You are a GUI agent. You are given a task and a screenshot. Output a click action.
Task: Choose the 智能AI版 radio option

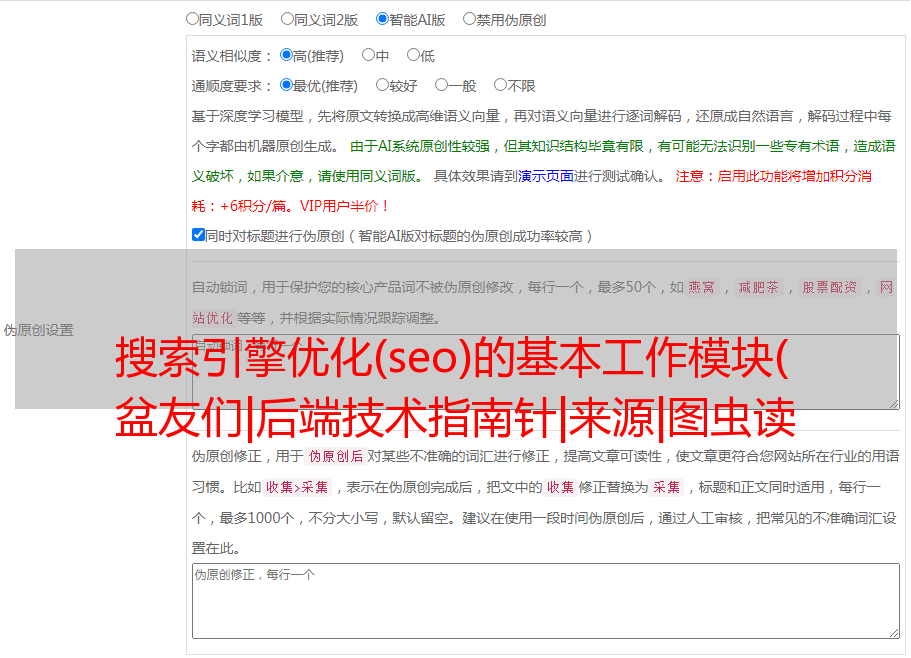pyautogui.click(x=382, y=19)
